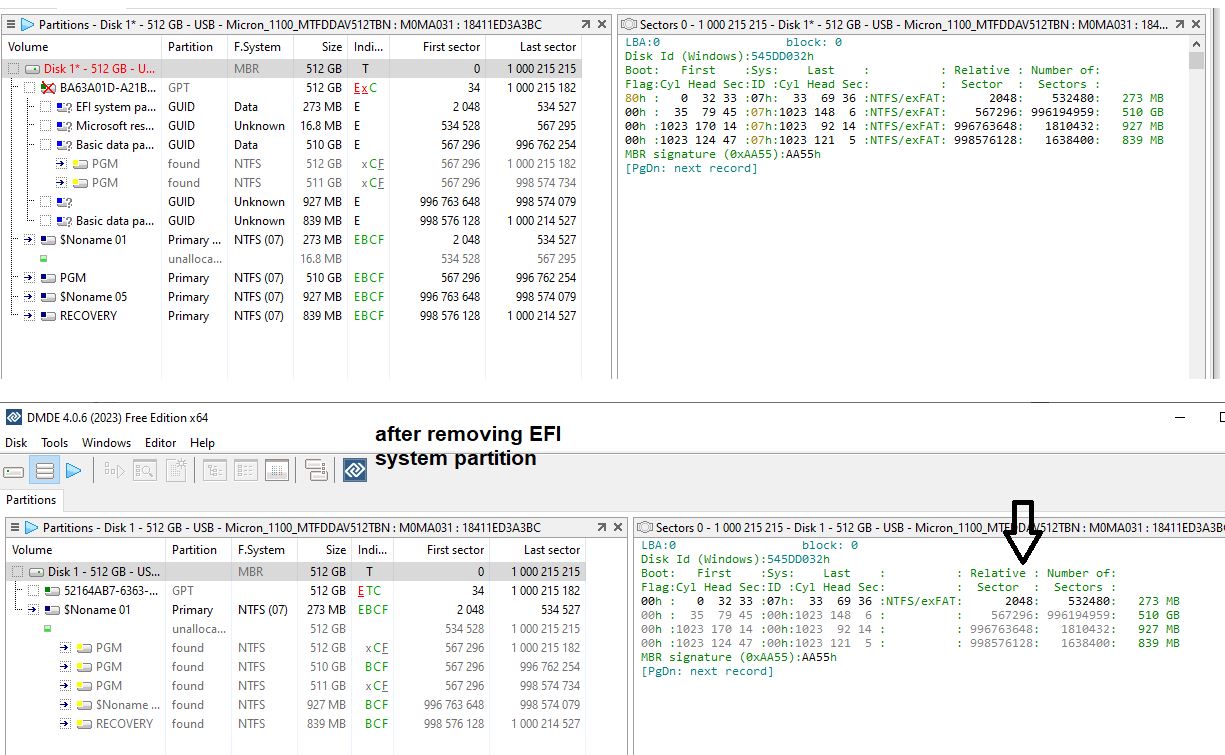Click PgDn next record in Disk 1 Sectors
Image resolution: width=1225 pixels, height=755 pixels.
707,671
